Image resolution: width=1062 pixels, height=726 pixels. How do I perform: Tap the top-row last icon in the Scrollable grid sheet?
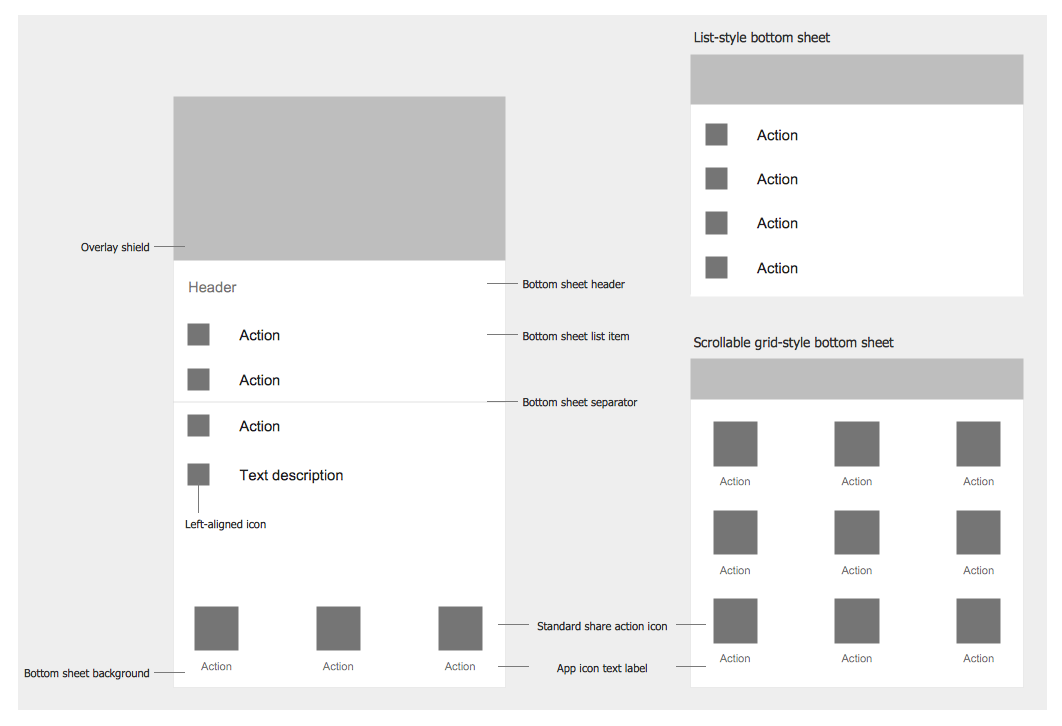978,444
